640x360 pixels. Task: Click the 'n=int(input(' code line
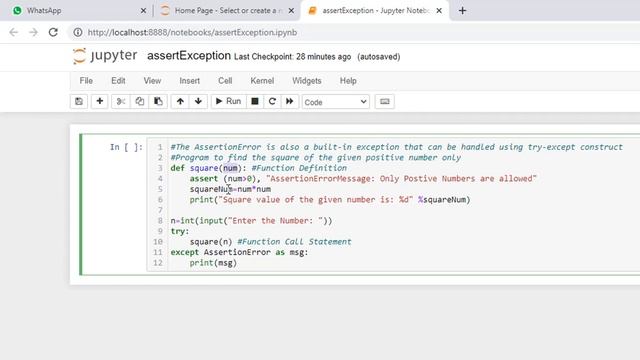251,221
